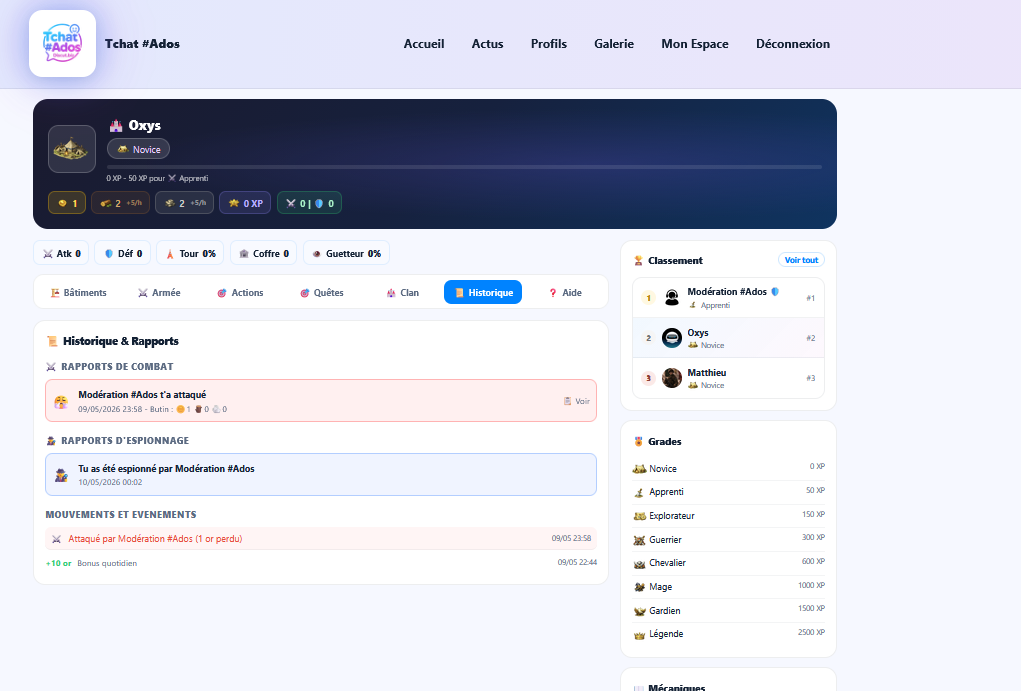This screenshot has height=691, width=1021.
Task: Click the Explorateur grade row icon
Action: tap(639, 516)
